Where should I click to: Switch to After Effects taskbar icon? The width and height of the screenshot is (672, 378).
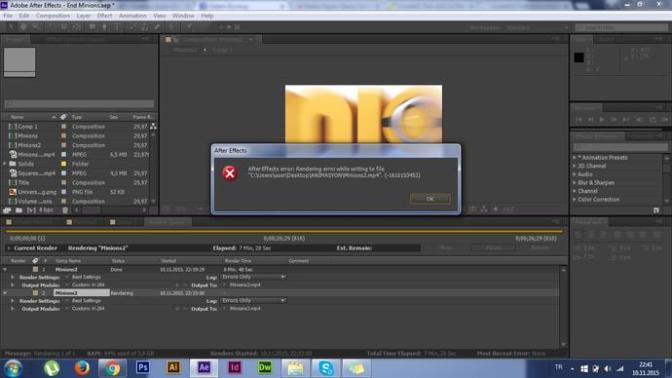click(204, 368)
